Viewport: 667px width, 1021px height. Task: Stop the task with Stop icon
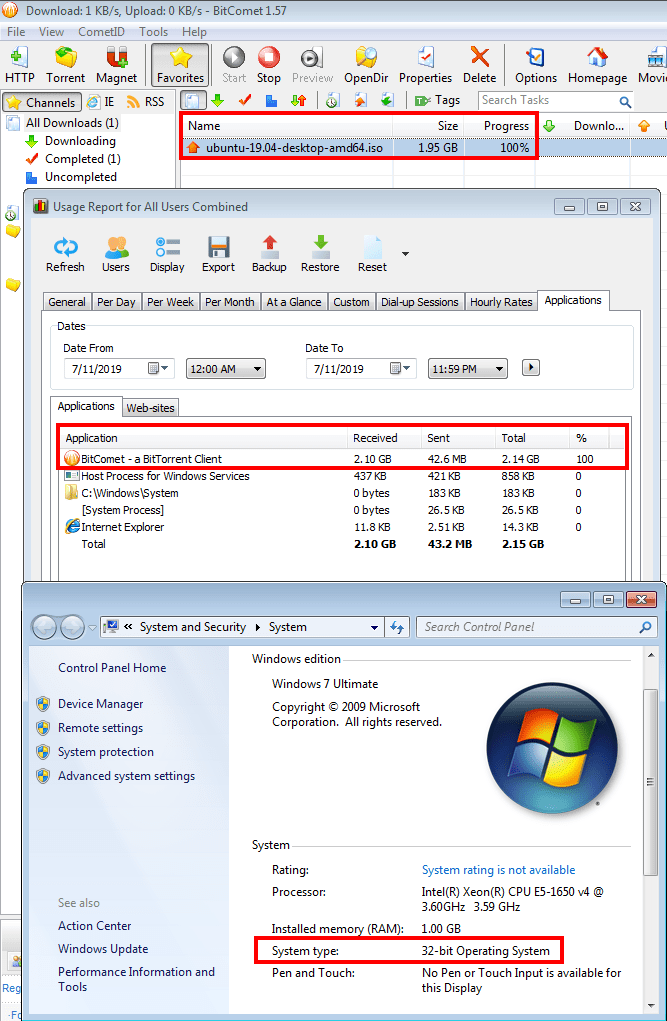(268, 64)
